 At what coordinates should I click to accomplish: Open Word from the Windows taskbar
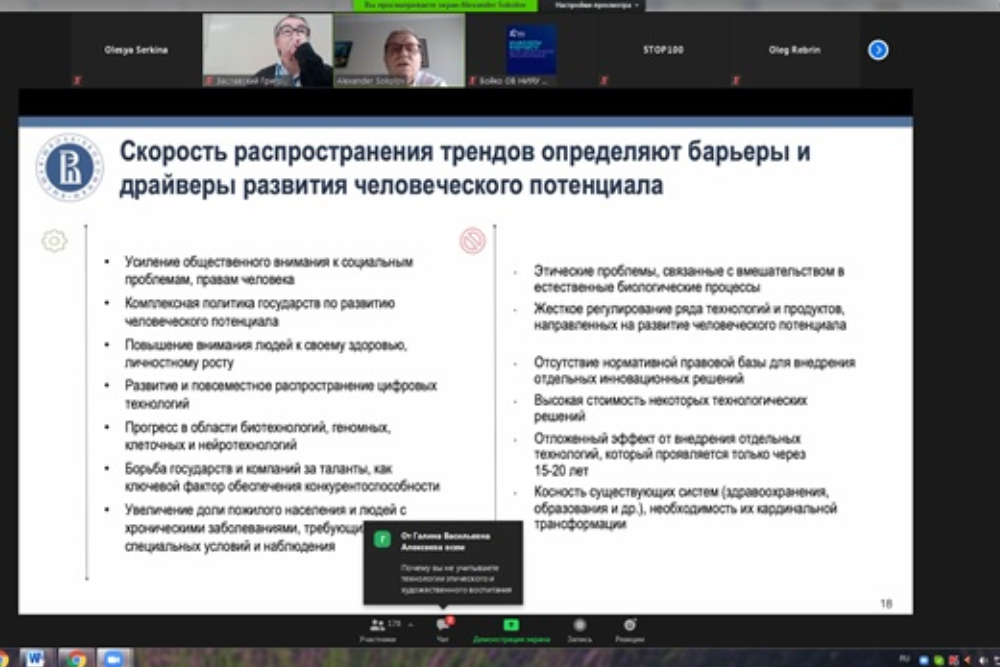(x=33, y=658)
